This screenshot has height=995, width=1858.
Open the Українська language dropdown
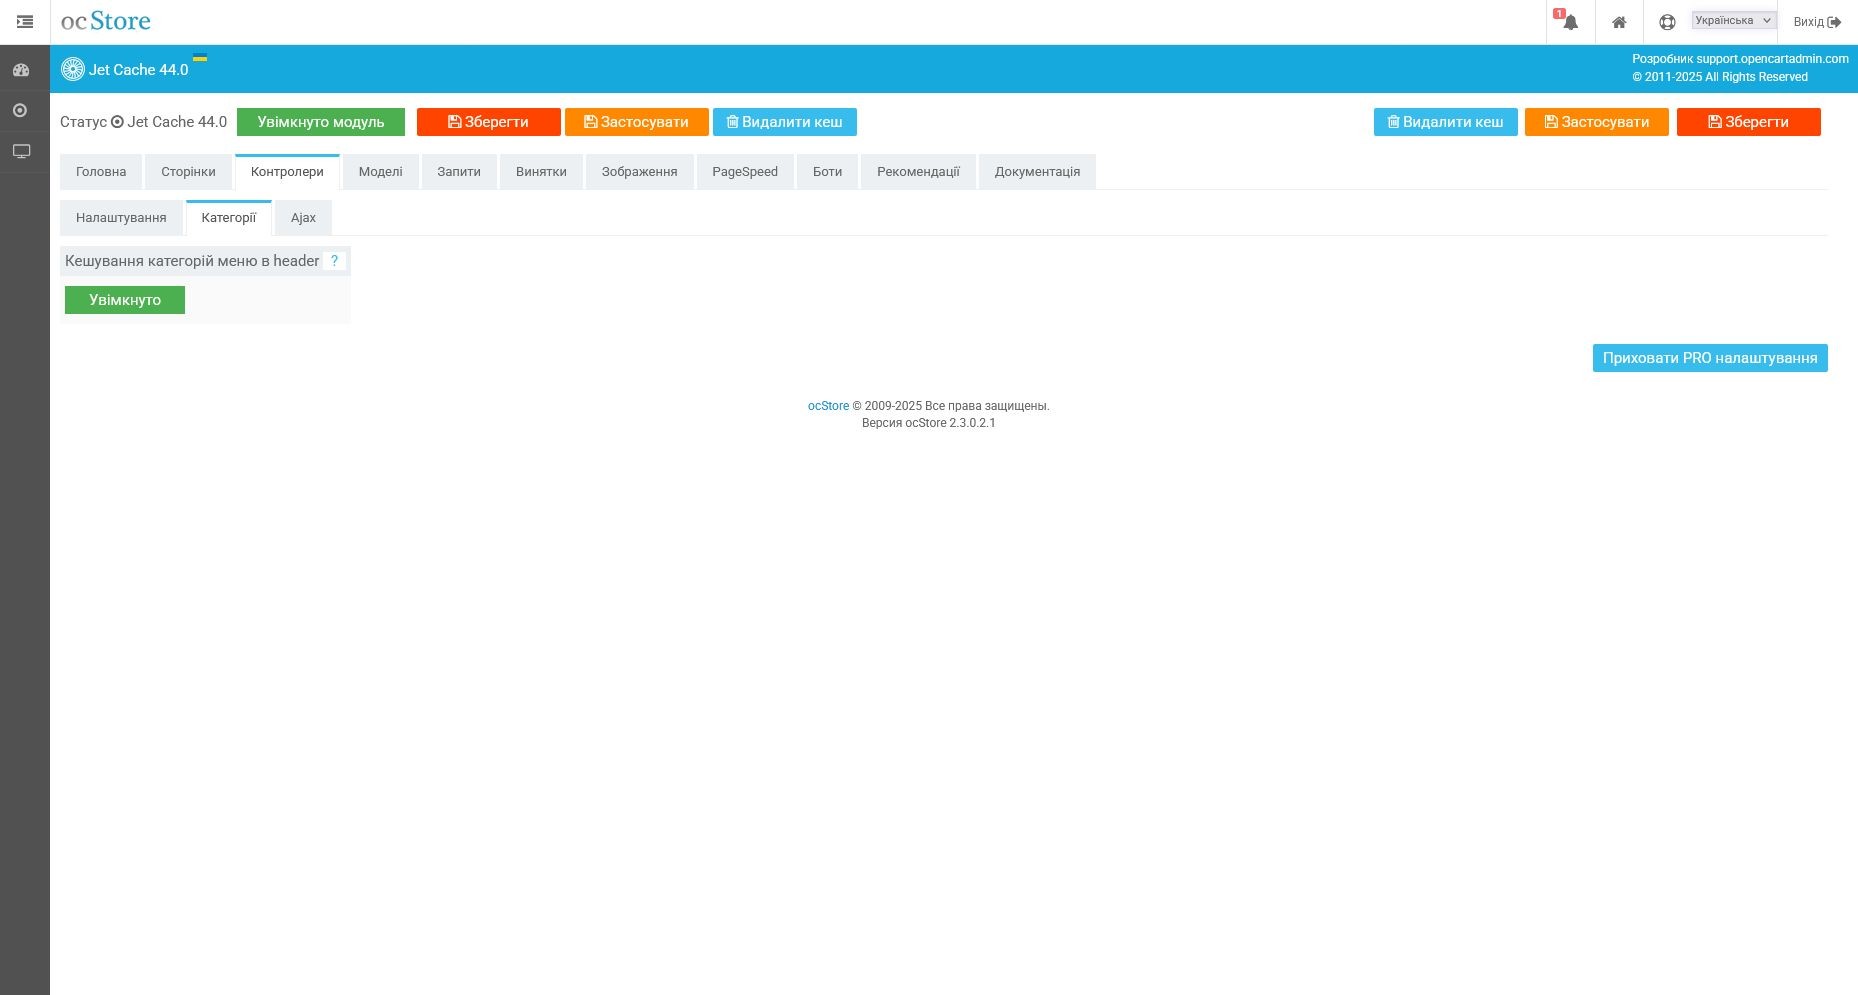pos(1732,19)
